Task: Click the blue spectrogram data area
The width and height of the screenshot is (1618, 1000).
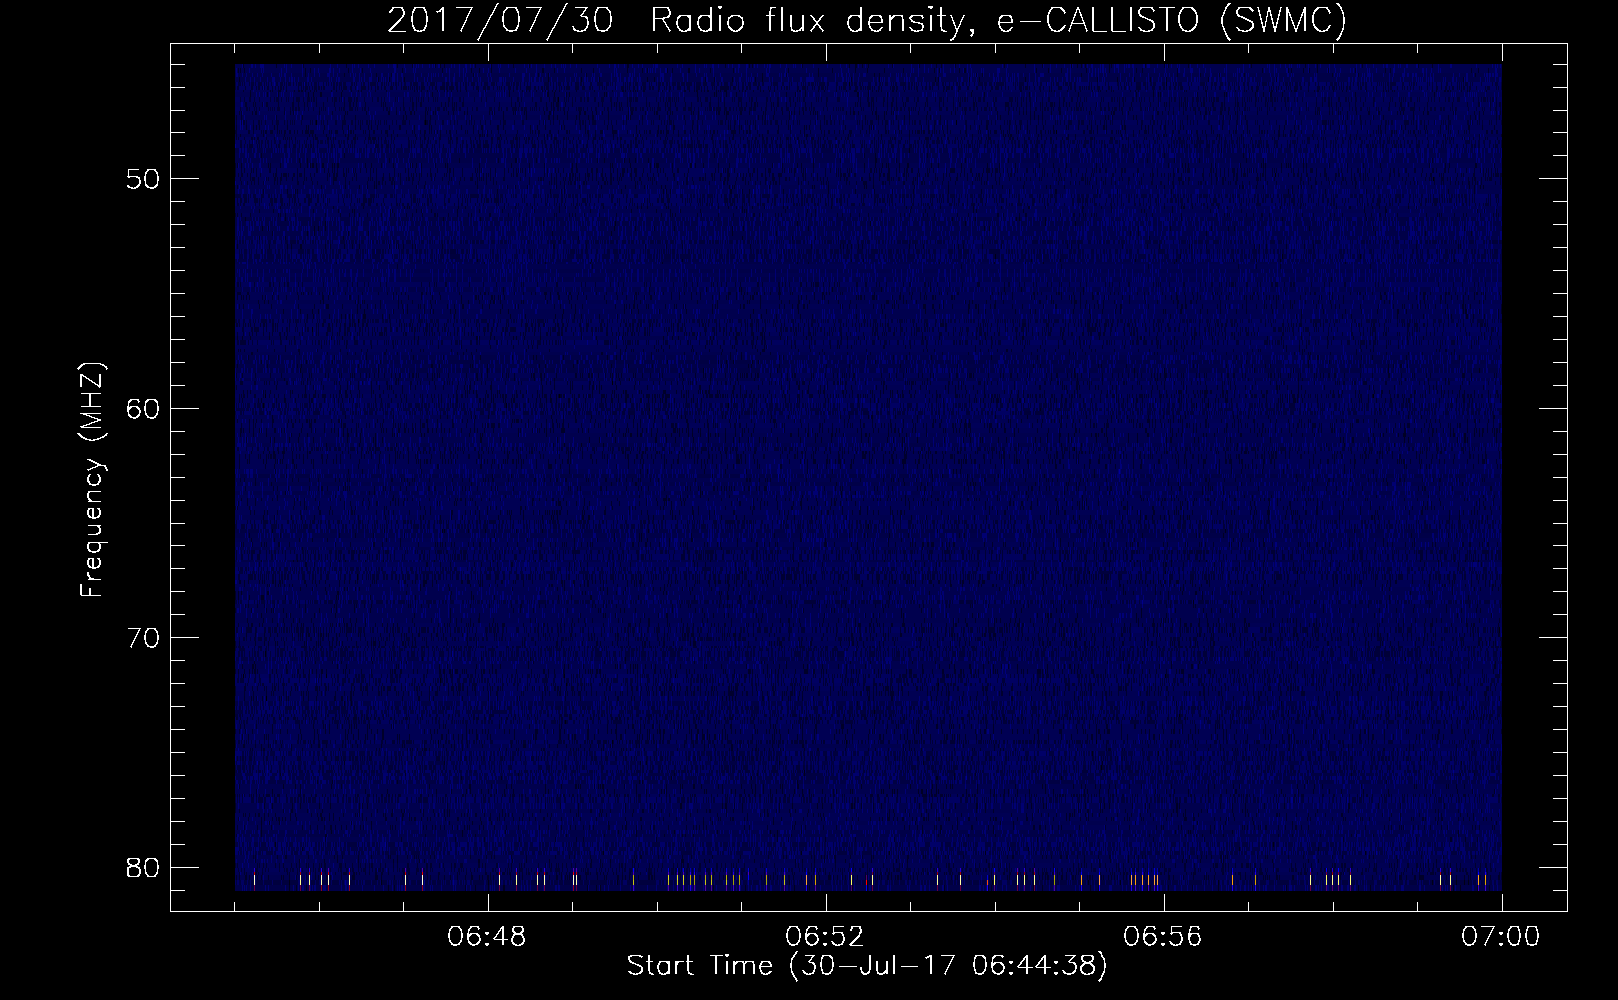Action: click(x=868, y=477)
